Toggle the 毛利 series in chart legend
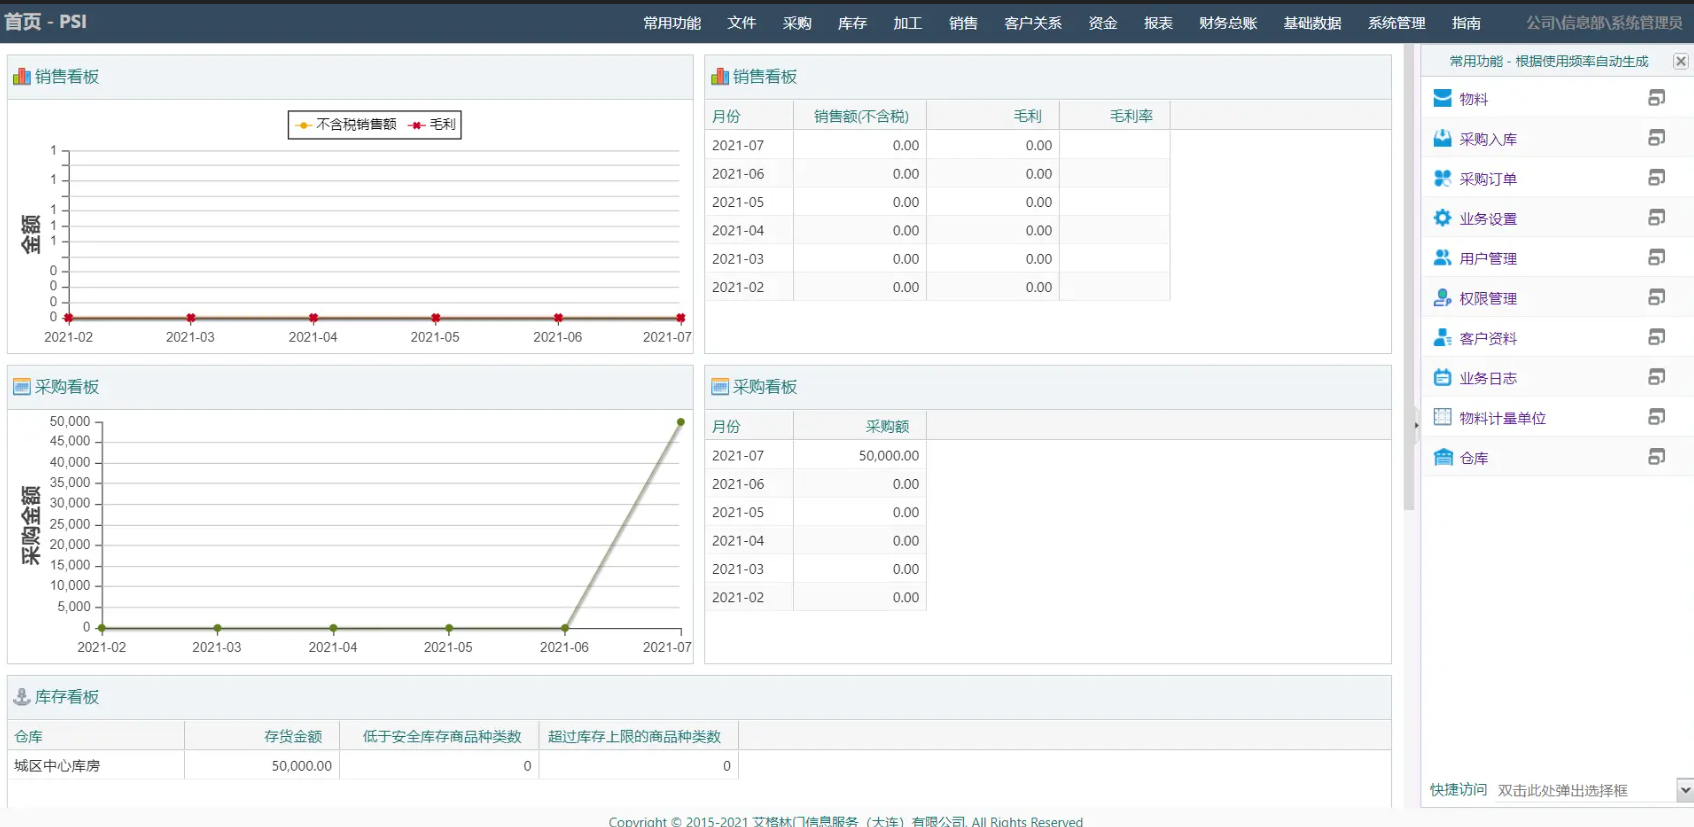The height and width of the screenshot is (827, 1694). point(432,125)
